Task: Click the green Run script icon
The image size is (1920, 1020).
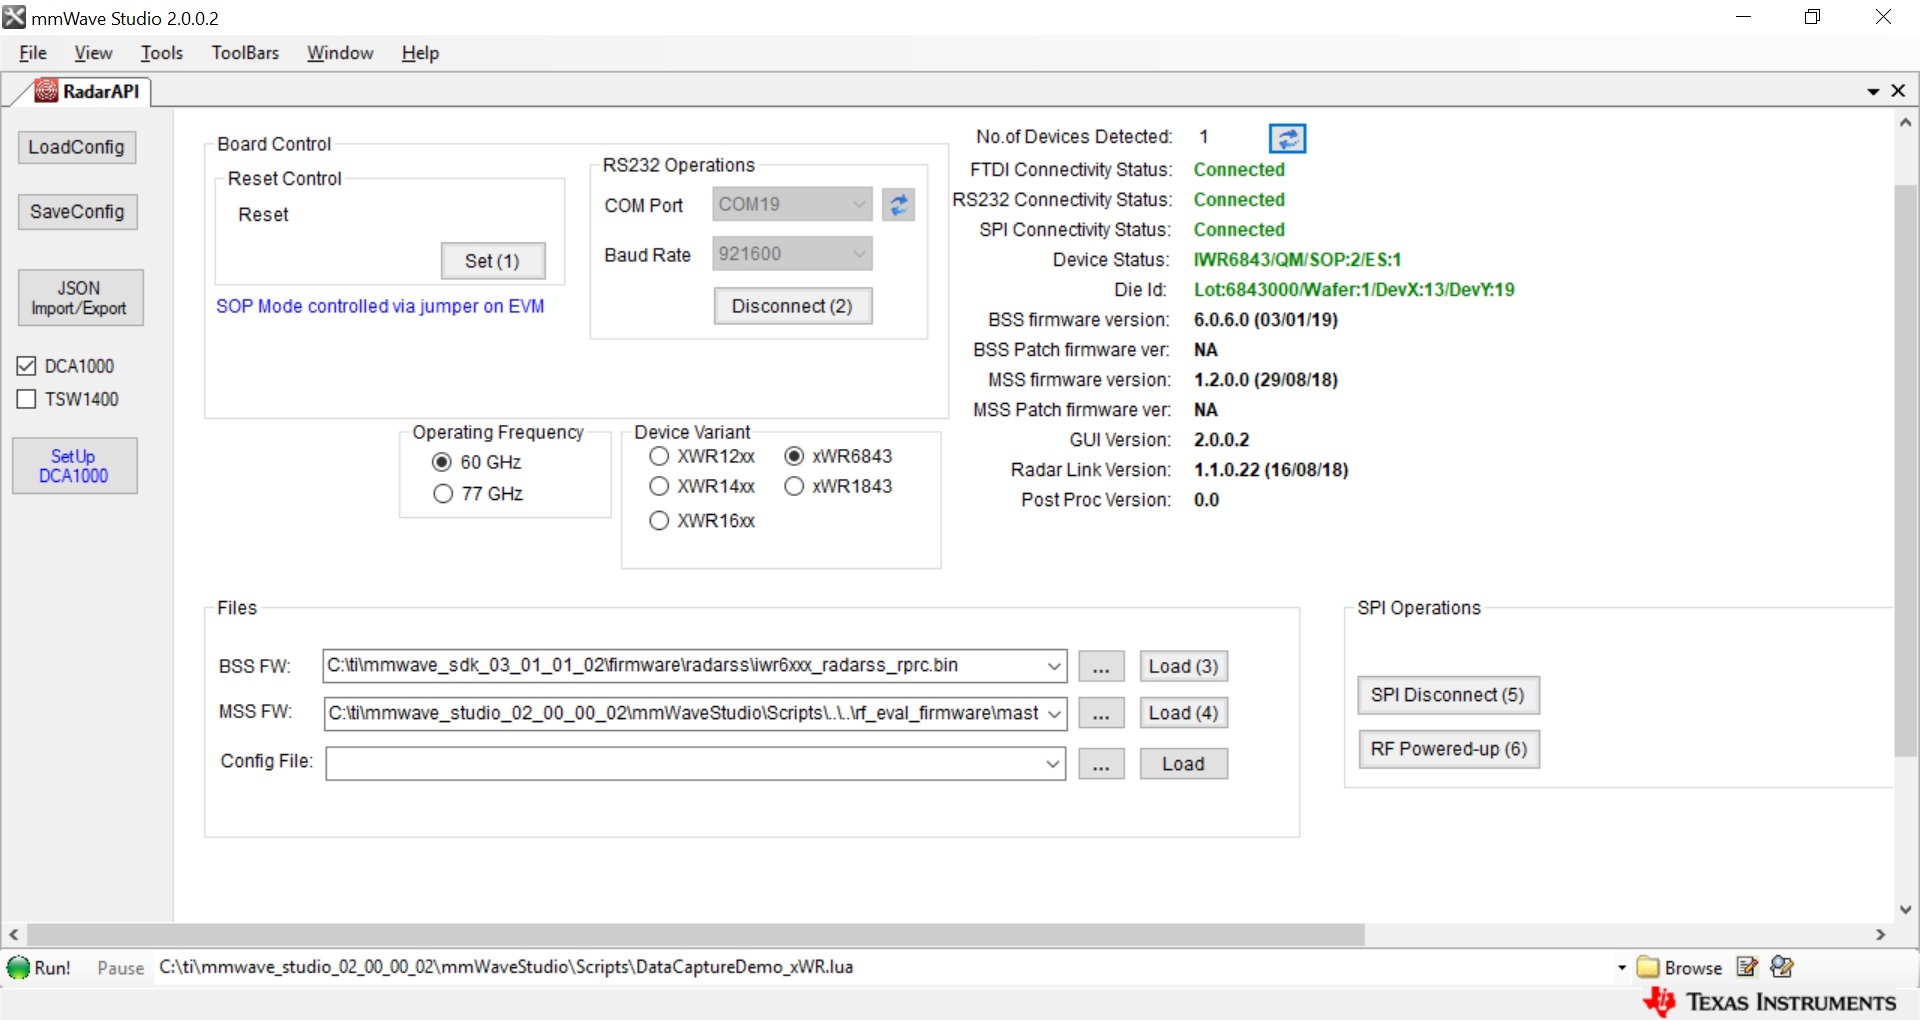Action: [x=18, y=967]
